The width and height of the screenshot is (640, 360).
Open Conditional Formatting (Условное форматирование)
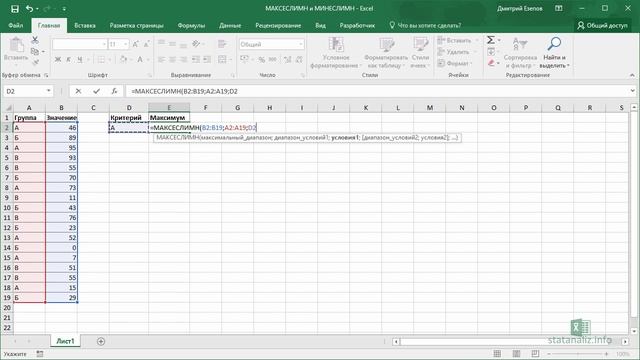(336, 53)
